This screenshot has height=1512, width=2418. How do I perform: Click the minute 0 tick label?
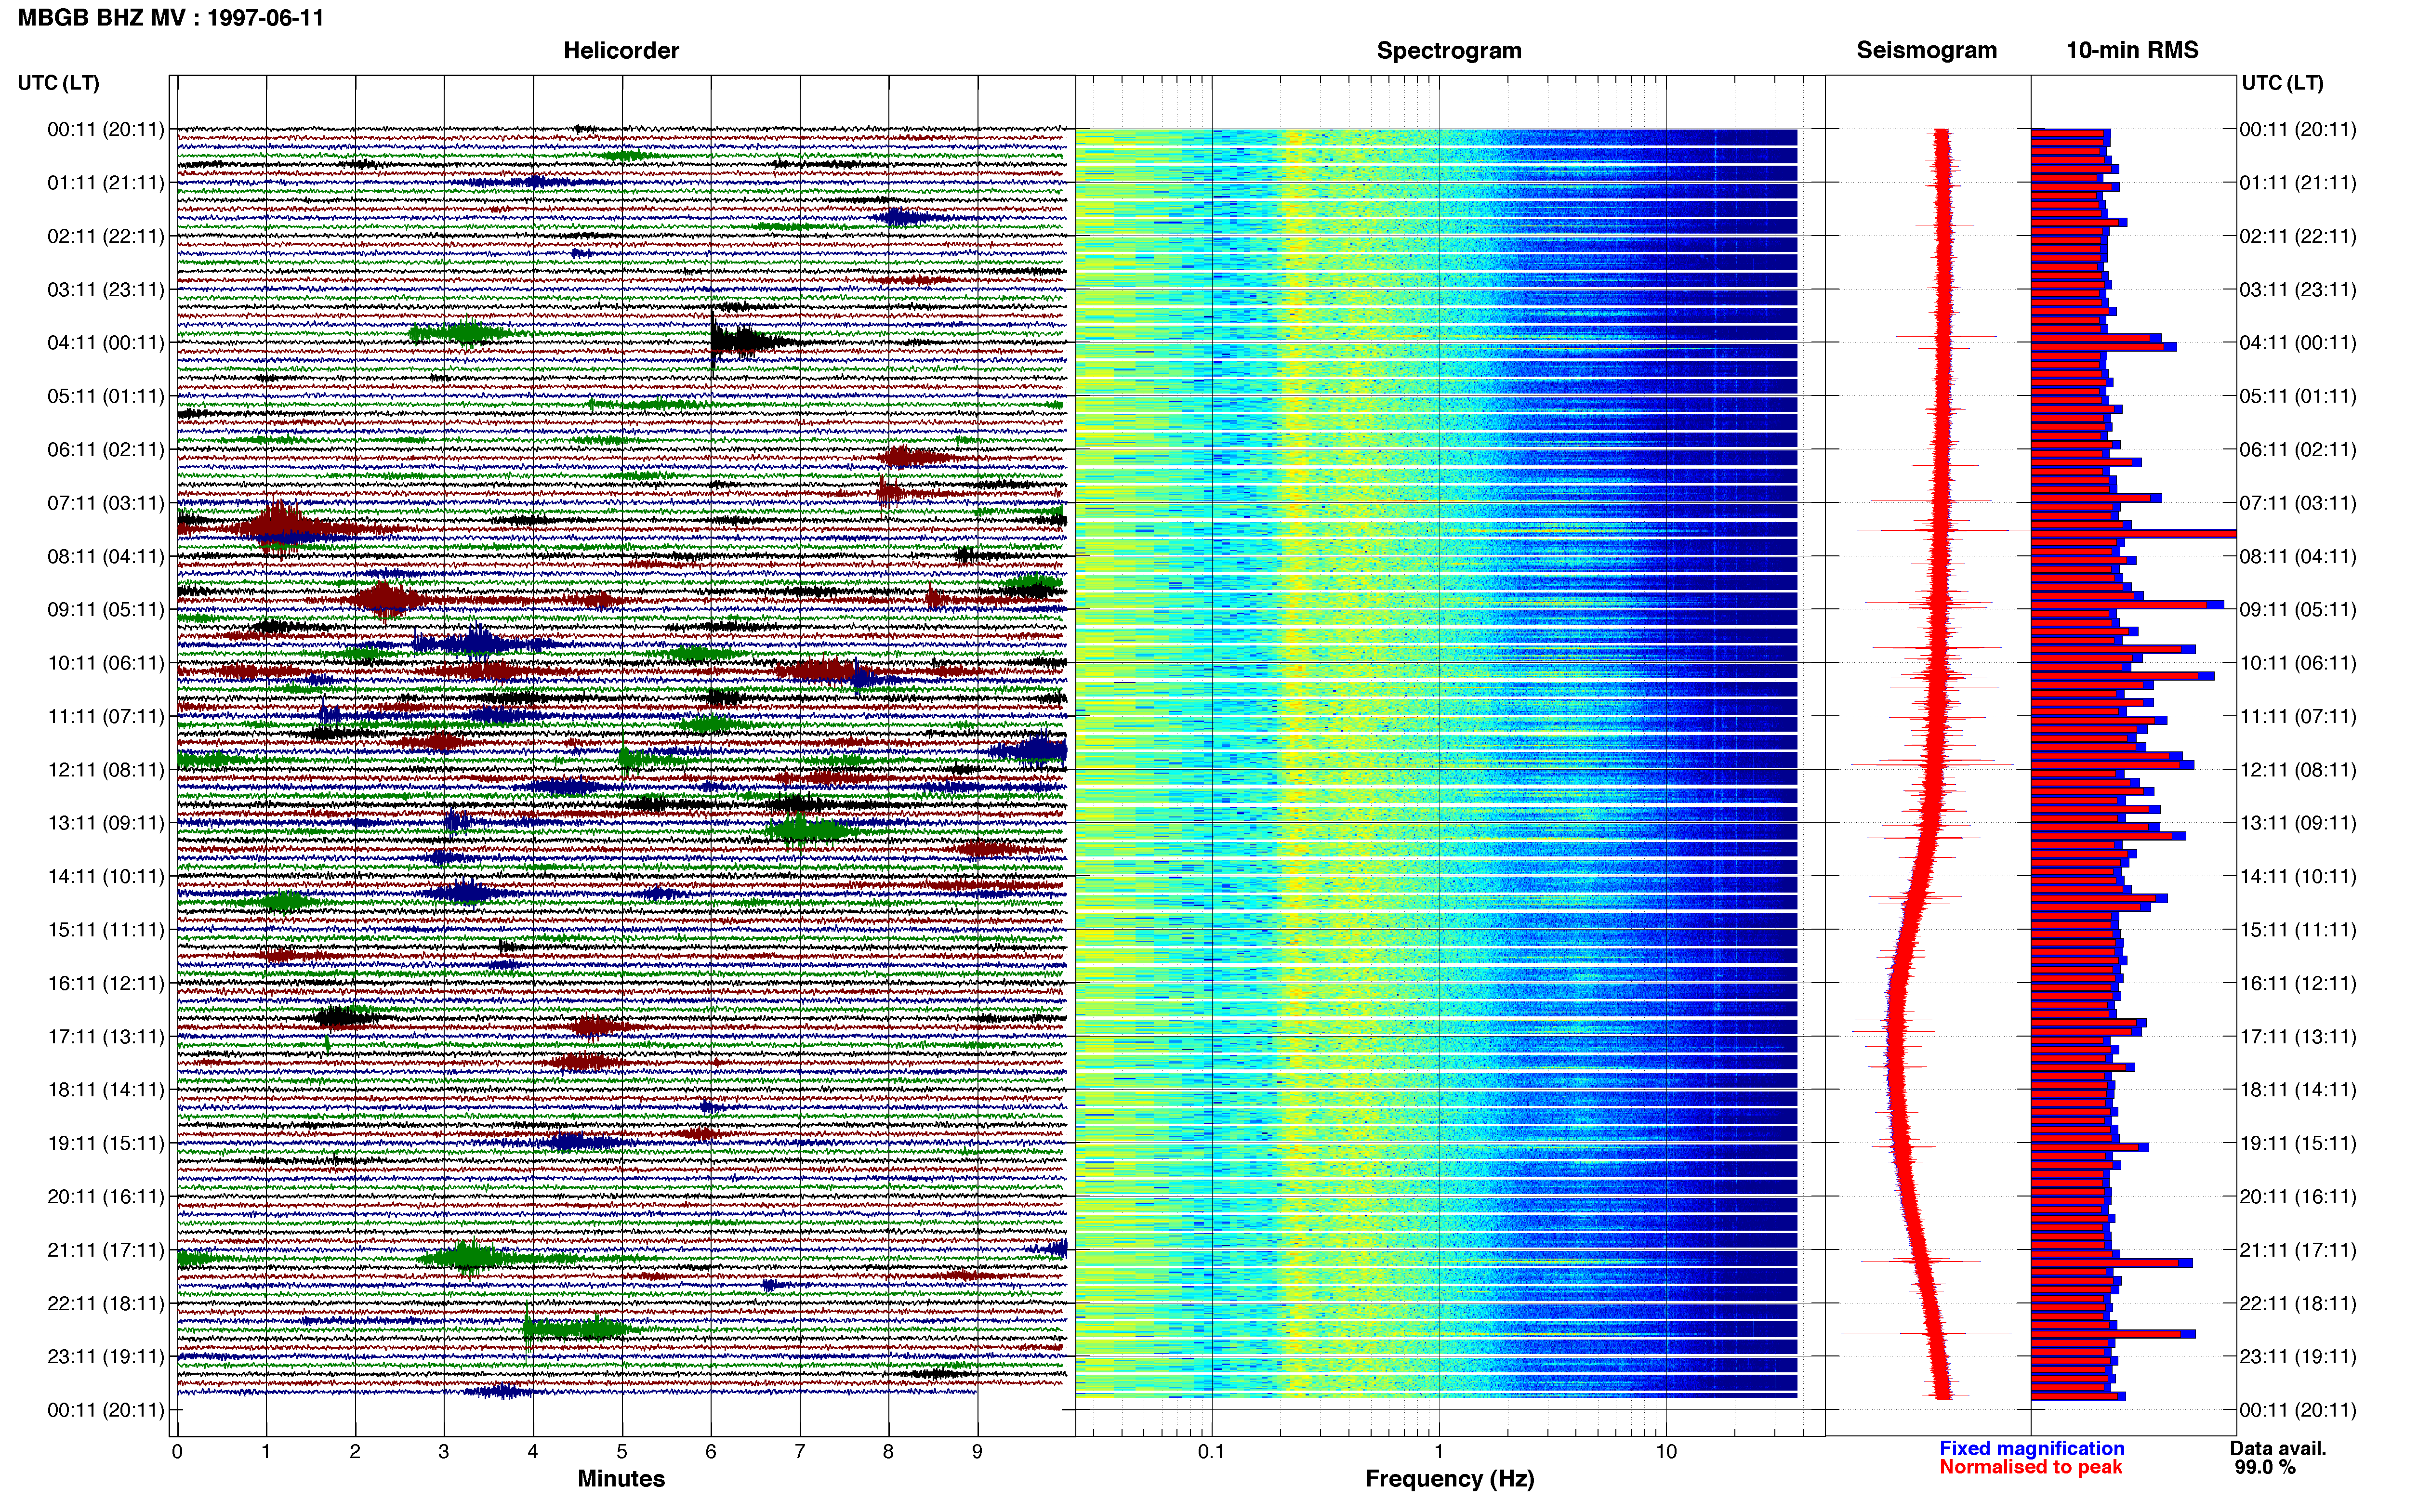pos(177,1452)
